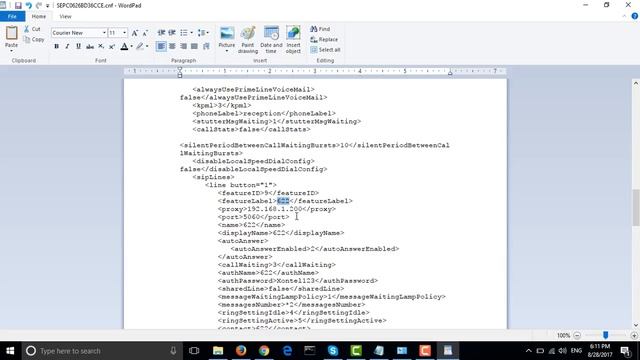Click the vertical scrollbar thumb
Viewport: 640px width, 360px height.
[636, 207]
